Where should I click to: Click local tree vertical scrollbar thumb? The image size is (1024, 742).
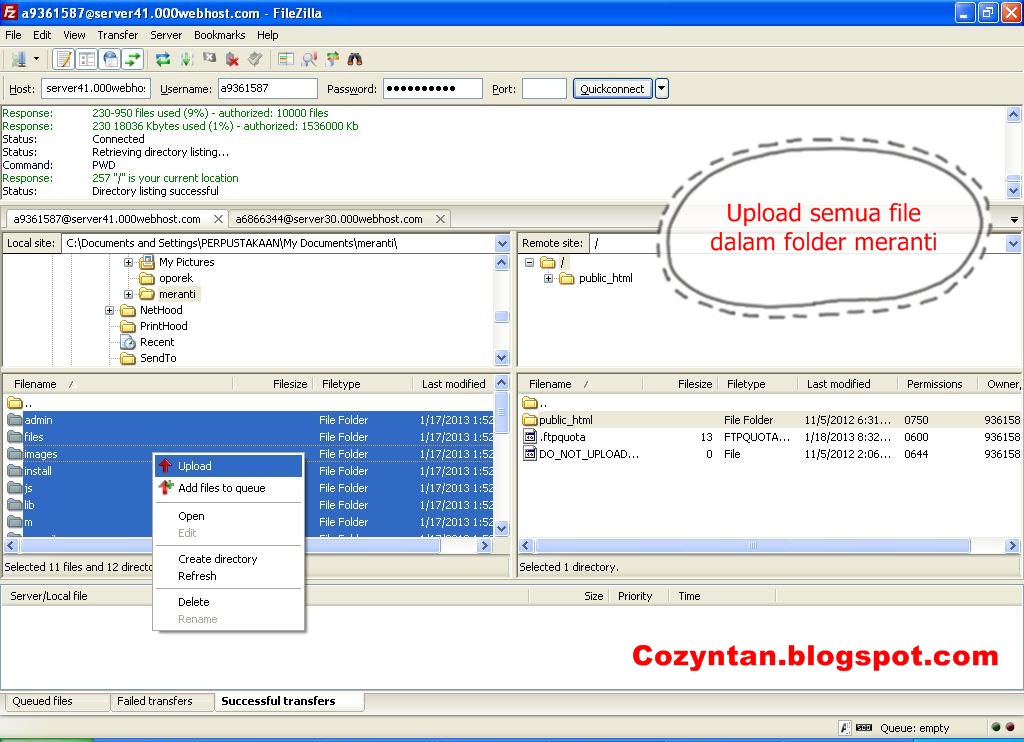point(502,317)
